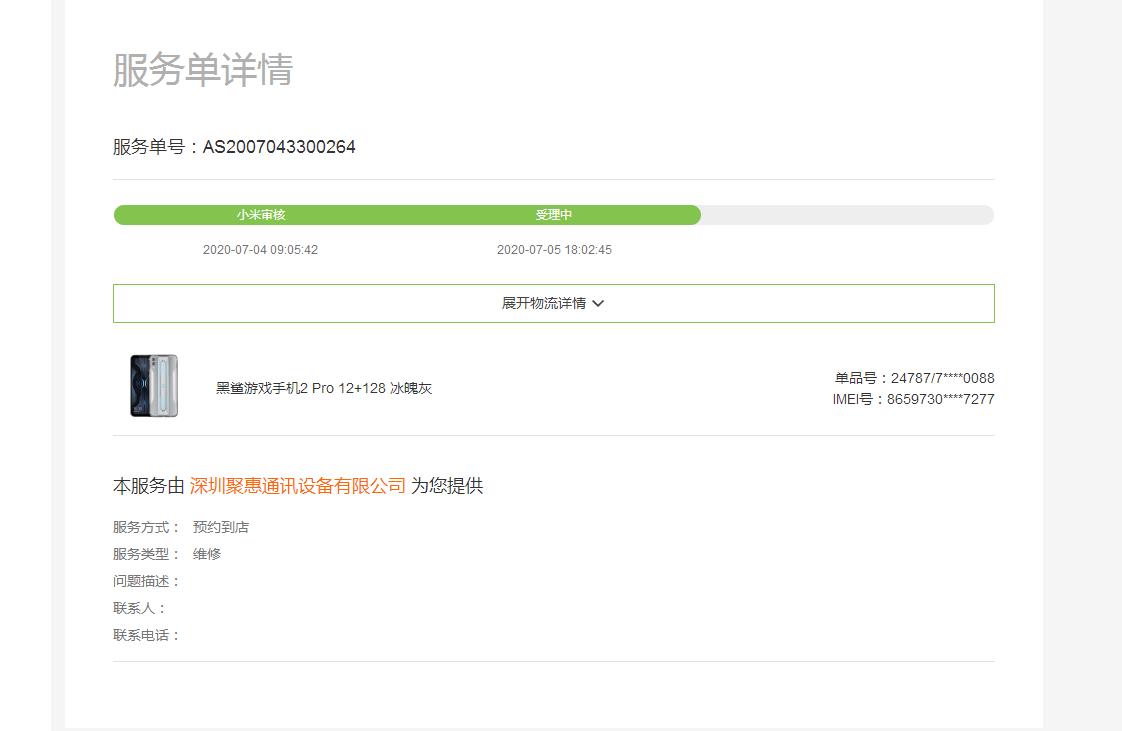
Task: Click the 联系电话 label
Action: 146,635
